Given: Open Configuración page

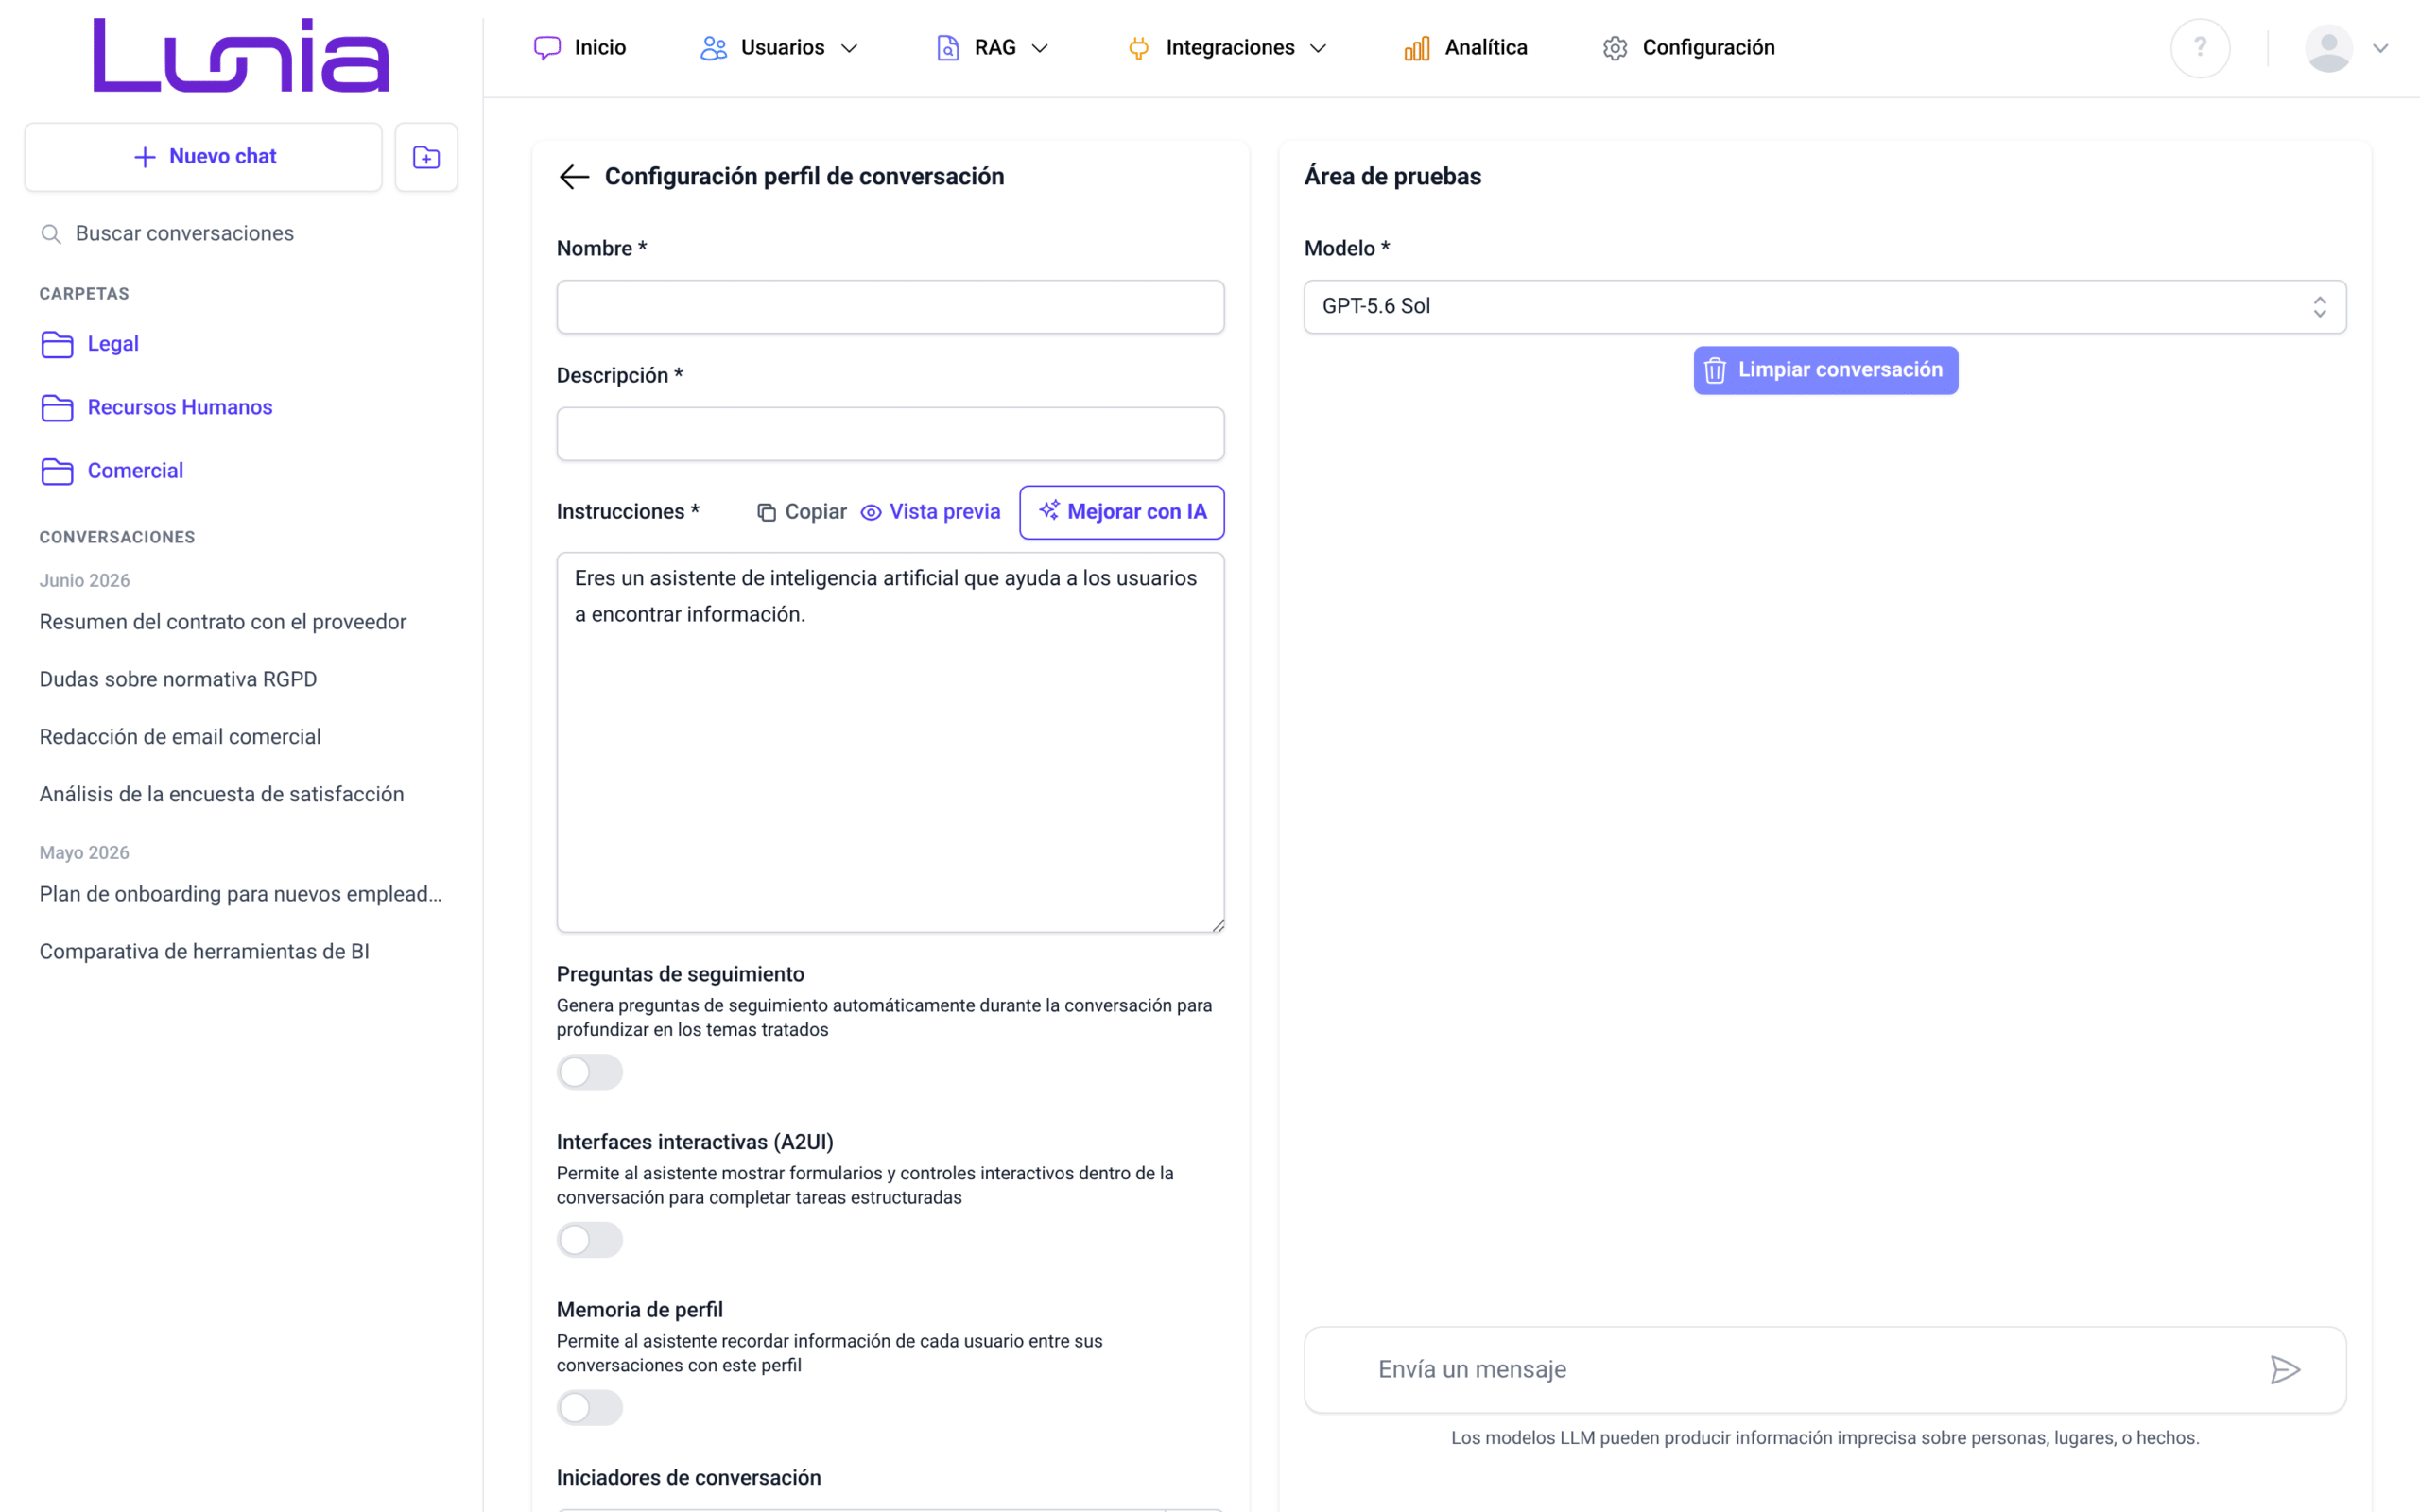Looking at the screenshot, I should (x=1689, y=48).
